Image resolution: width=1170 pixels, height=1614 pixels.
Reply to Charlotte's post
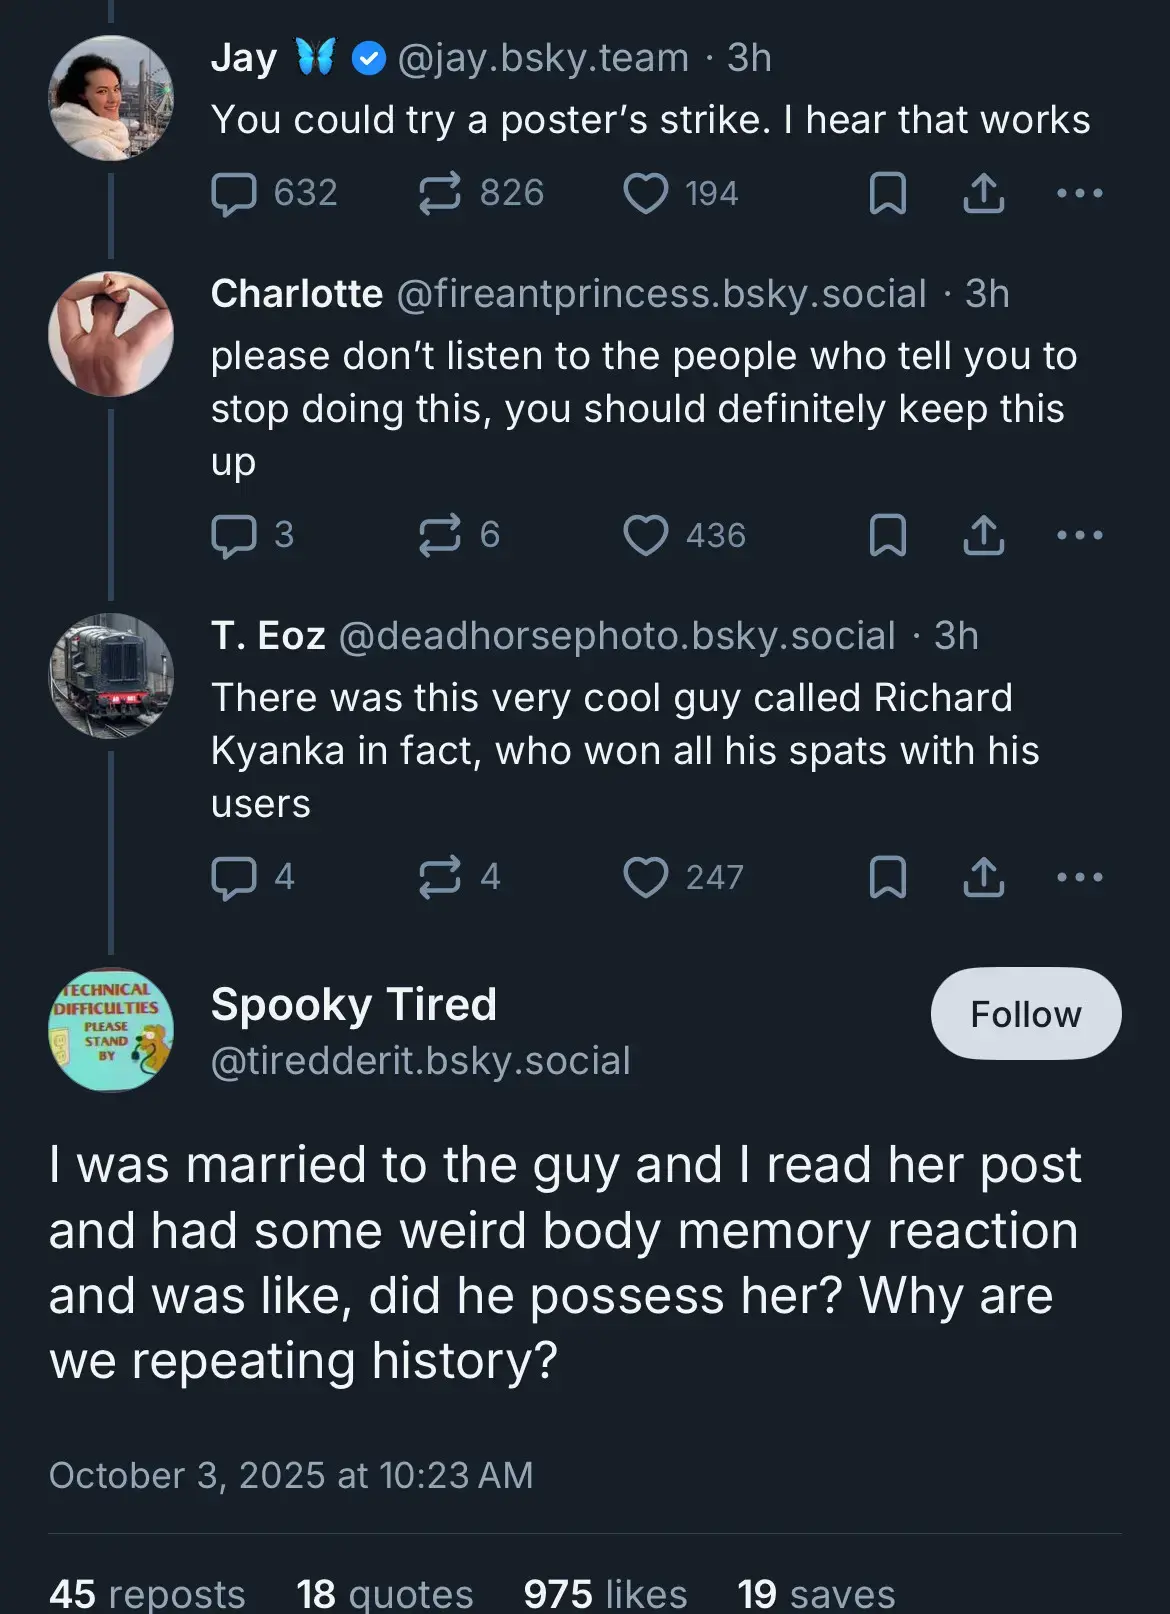pyautogui.click(x=234, y=536)
